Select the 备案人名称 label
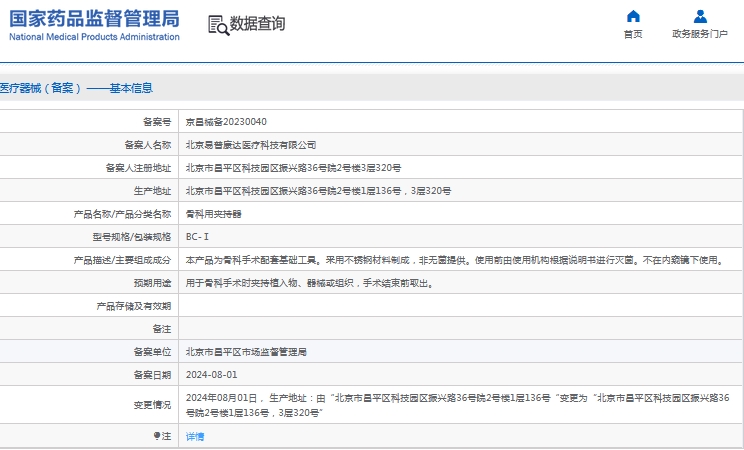 [148, 145]
